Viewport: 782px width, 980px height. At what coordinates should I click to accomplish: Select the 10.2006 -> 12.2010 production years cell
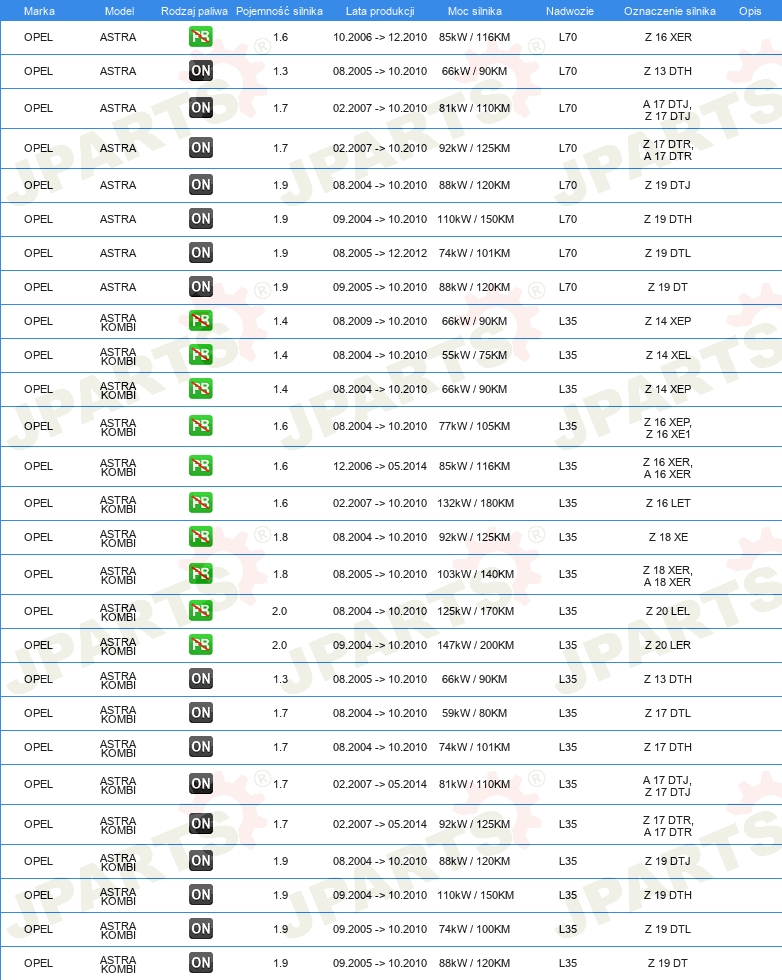pos(380,37)
